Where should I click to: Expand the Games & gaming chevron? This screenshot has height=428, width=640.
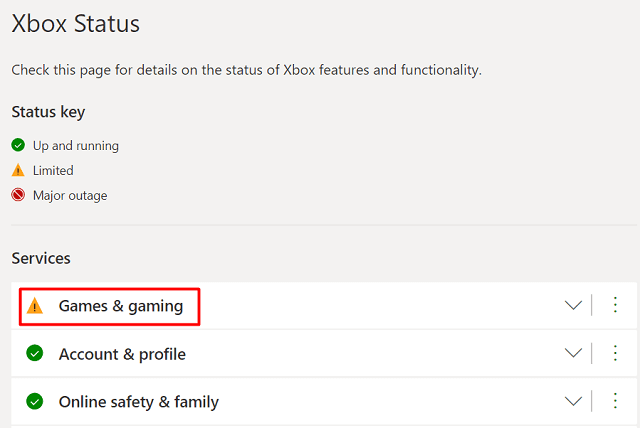tap(573, 305)
